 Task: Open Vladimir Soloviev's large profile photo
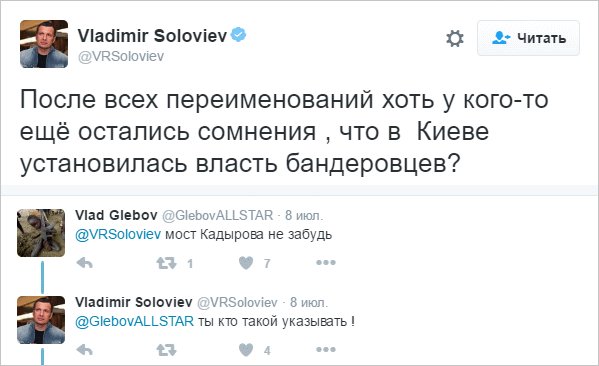(x=44, y=44)
